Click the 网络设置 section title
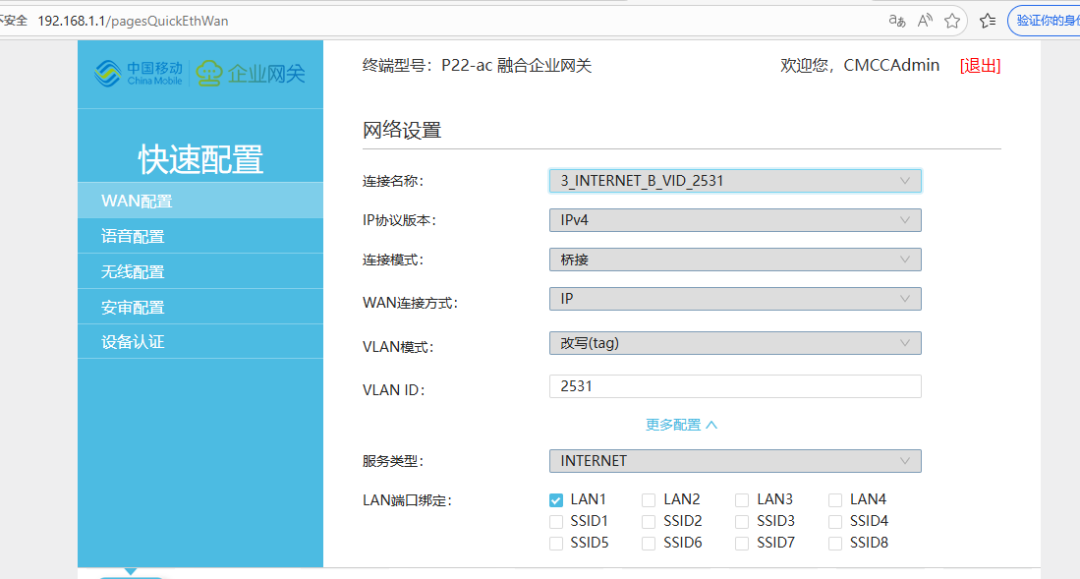Image resolution: width=1080 pixels, height=579 pixels. pos(402,130)
